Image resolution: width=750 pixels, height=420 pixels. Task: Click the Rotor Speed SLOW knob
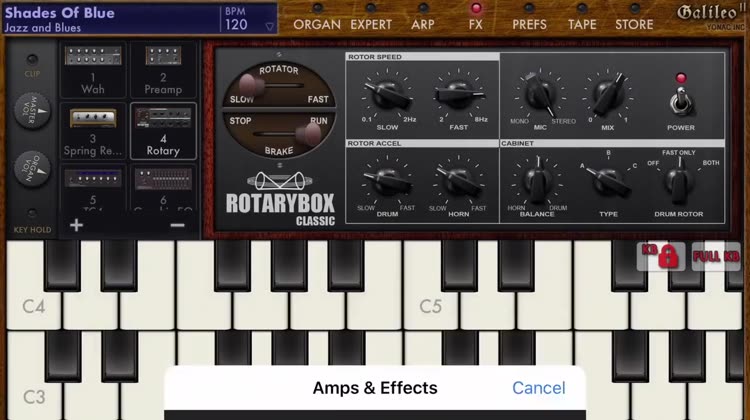[x=387, y=95]
